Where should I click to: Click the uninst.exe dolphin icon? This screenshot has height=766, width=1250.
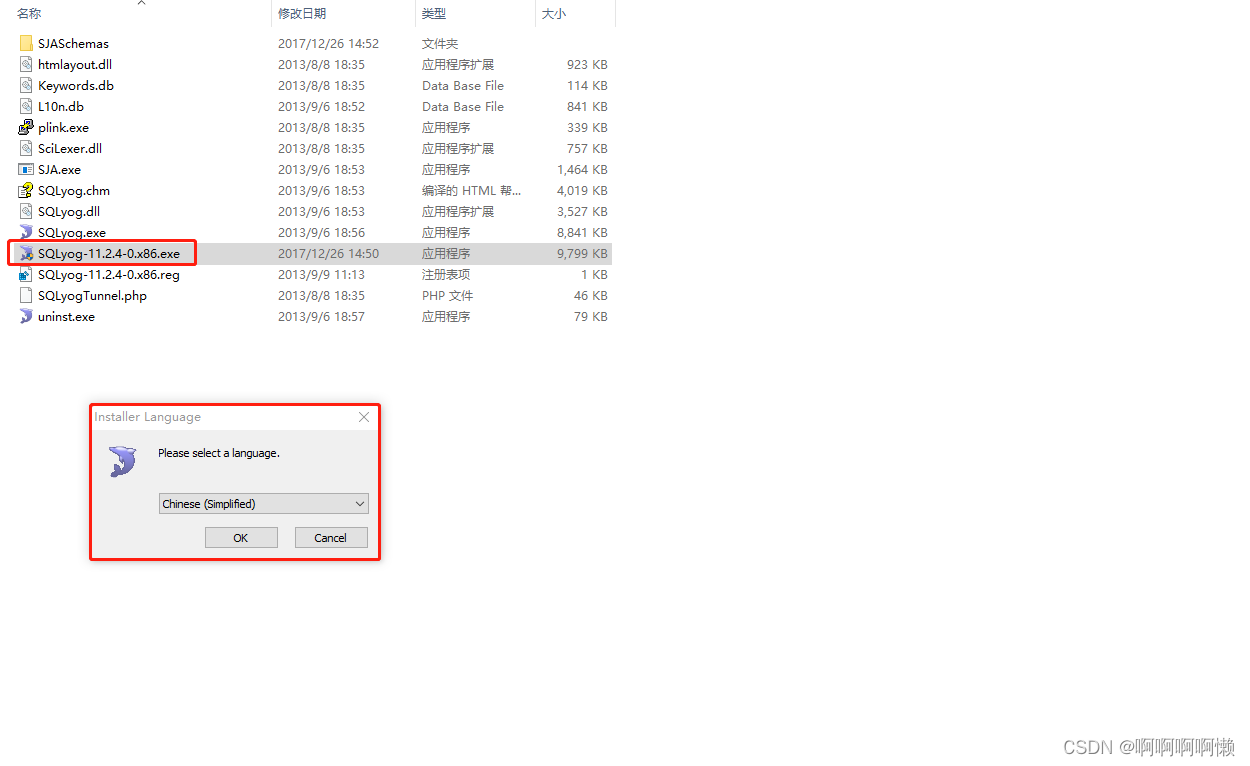(x=26, y=316)
